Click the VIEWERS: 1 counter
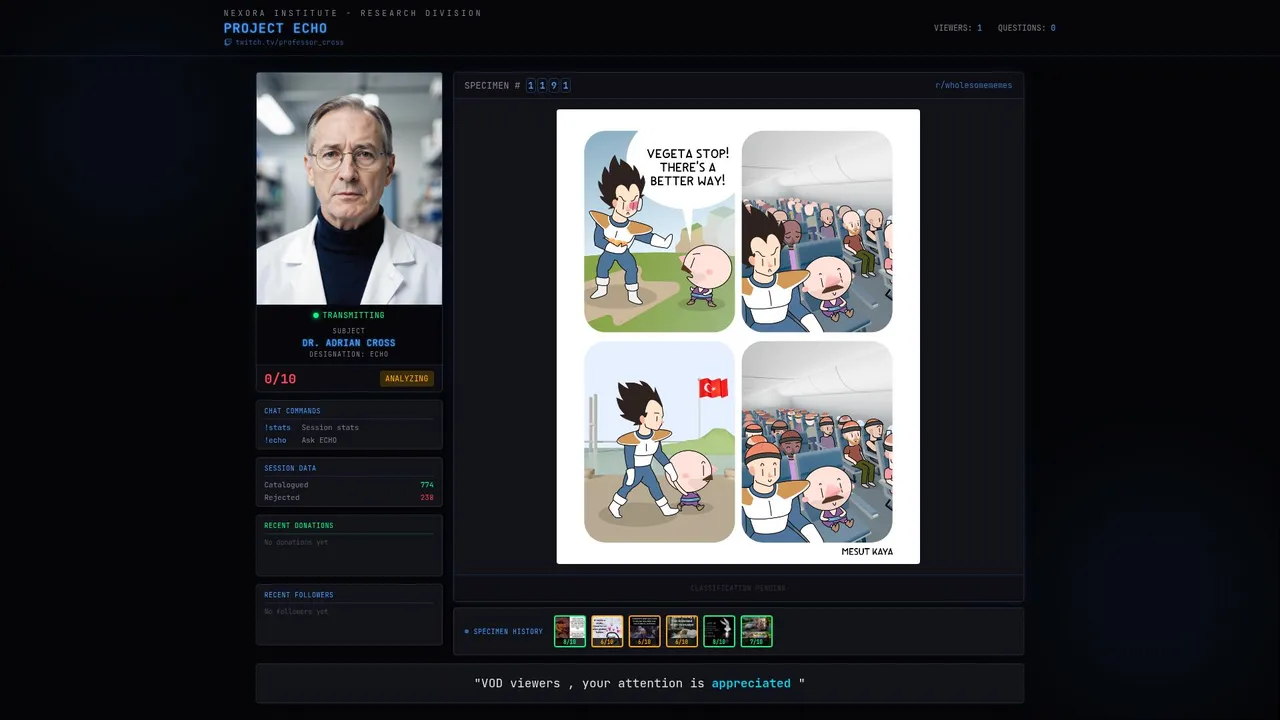1280x720 pixels. point(958,28)
